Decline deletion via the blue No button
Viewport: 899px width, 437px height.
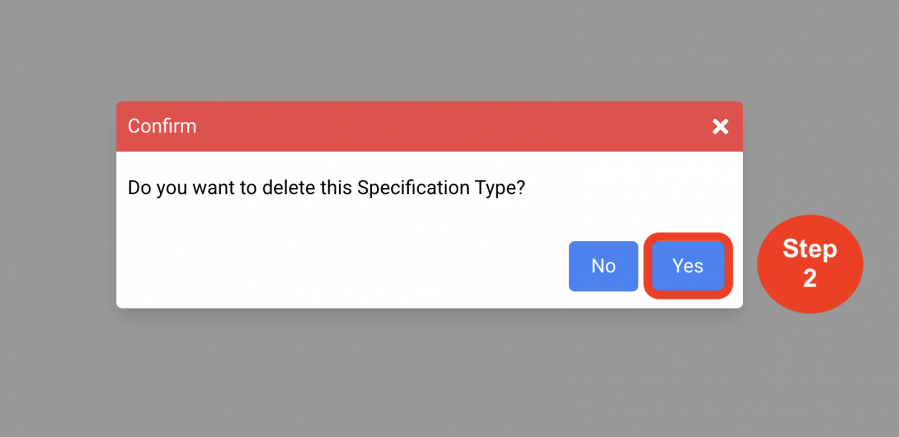(603, 266)
